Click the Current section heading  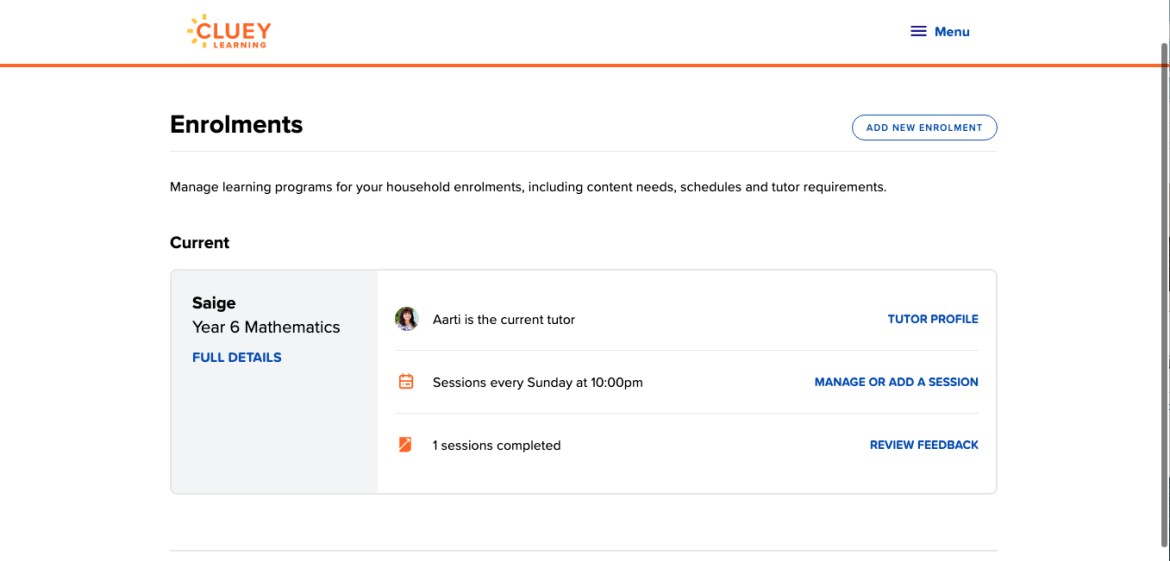click(200, 243)
